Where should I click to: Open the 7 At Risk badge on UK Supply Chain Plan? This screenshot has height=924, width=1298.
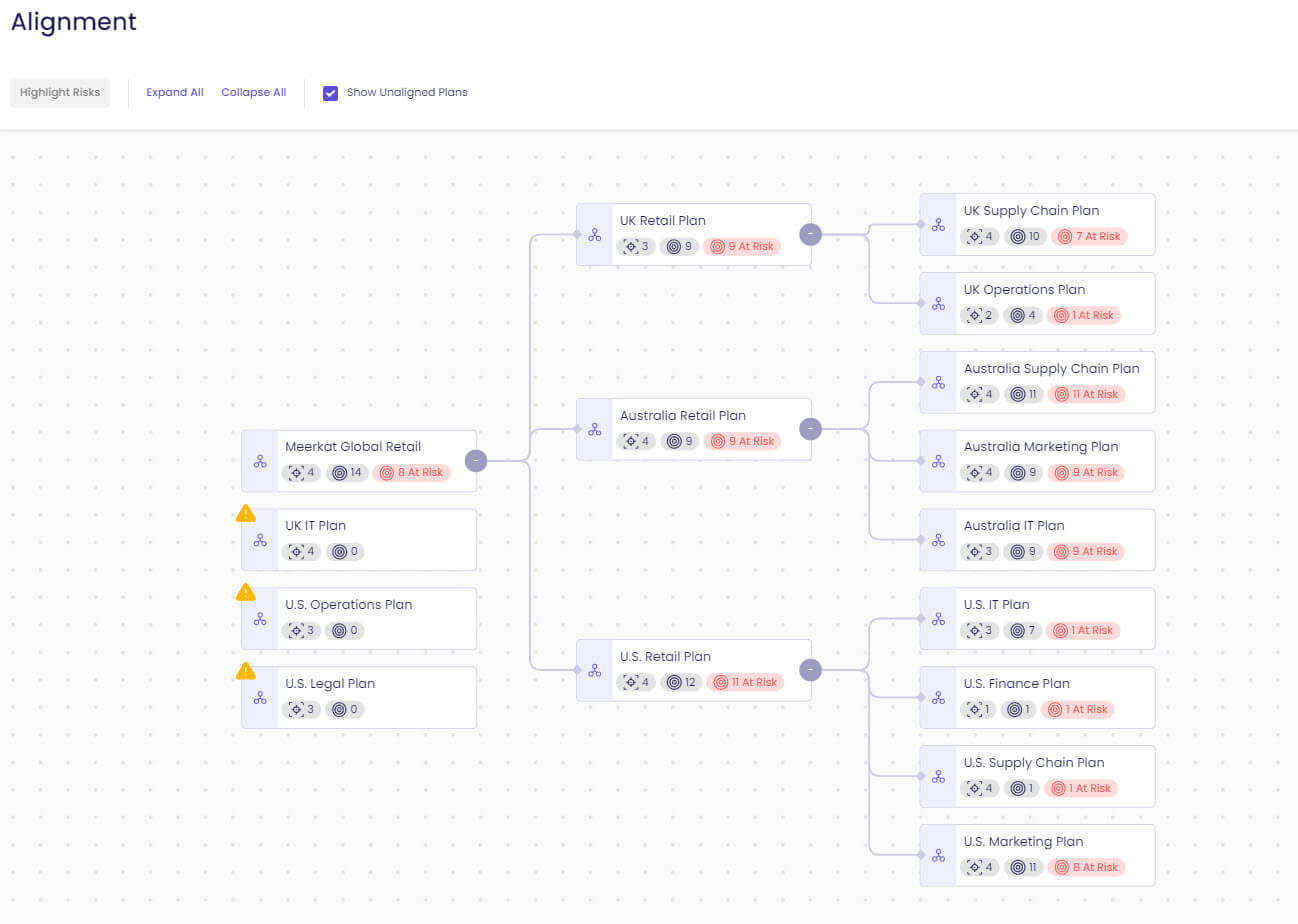[x=1089, y=237]
